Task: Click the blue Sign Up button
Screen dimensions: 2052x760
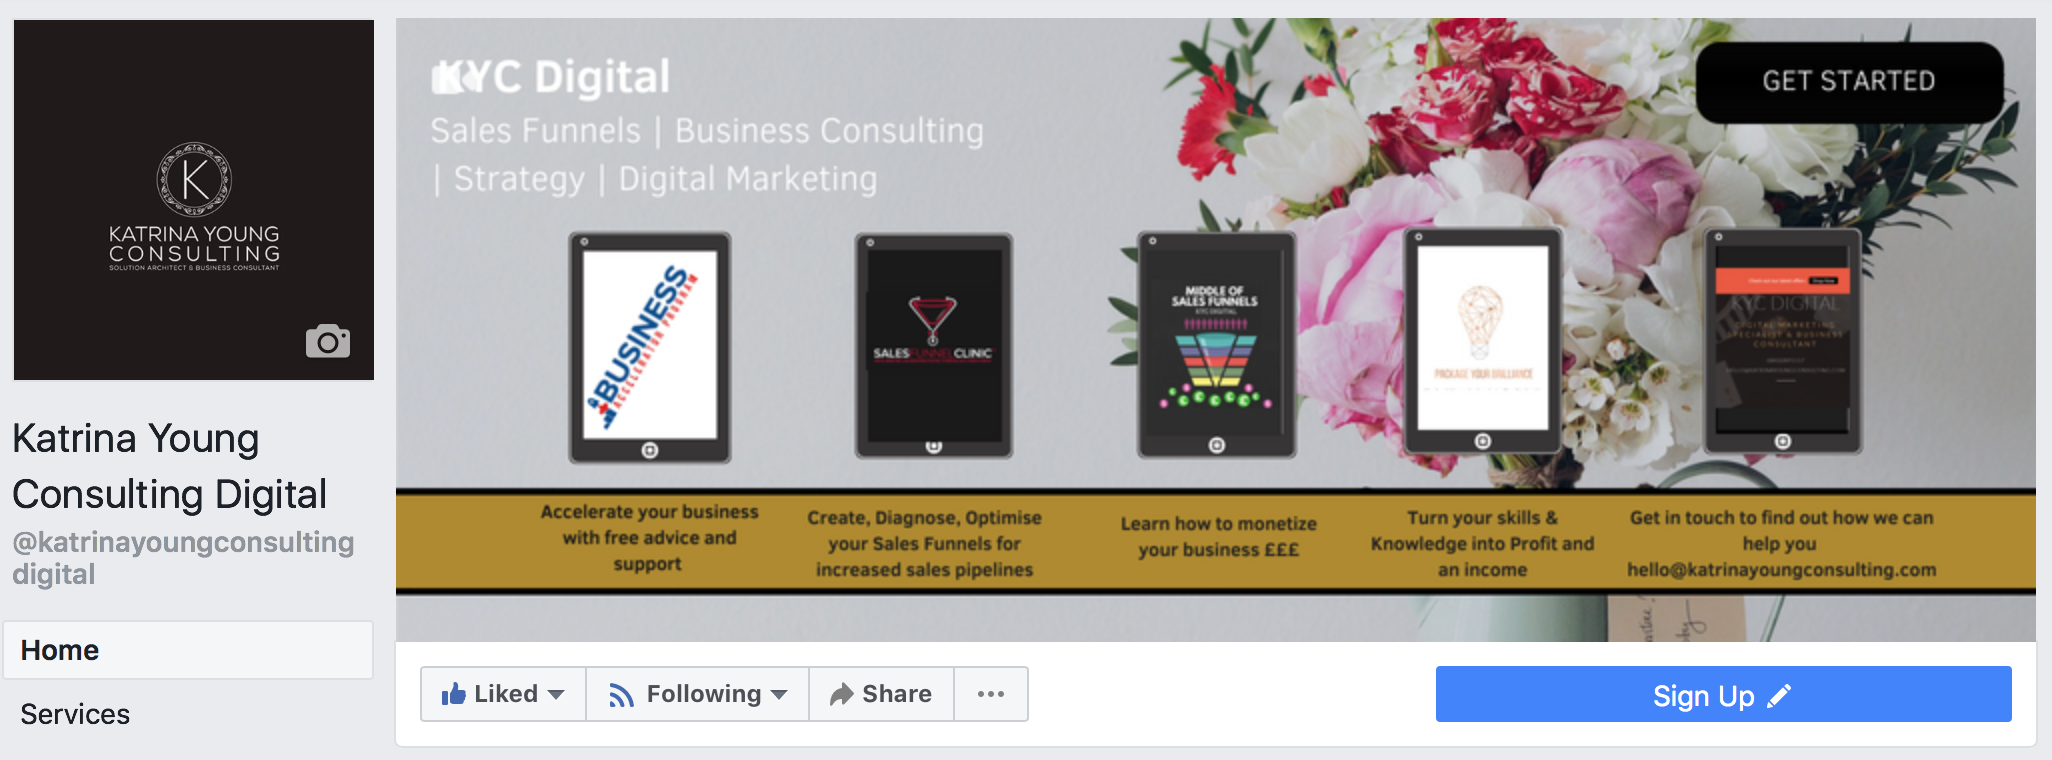Action: pyautogui.click(x=1723, y=694)
